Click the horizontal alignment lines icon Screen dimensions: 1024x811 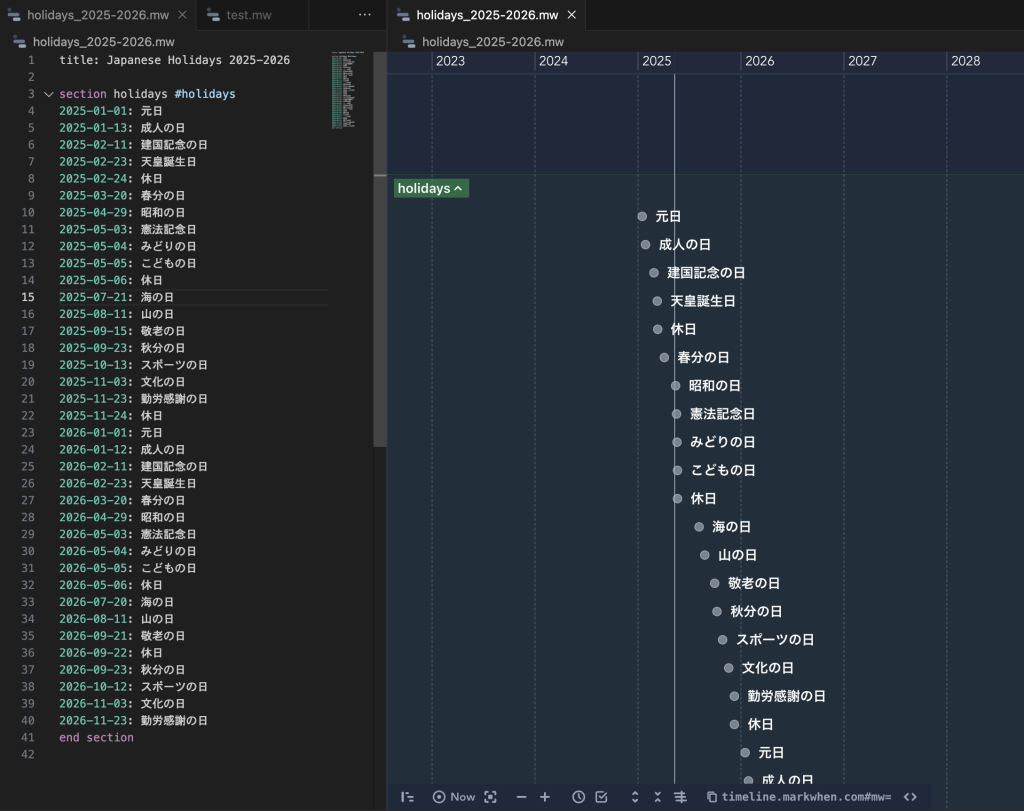tap(681, 797)
